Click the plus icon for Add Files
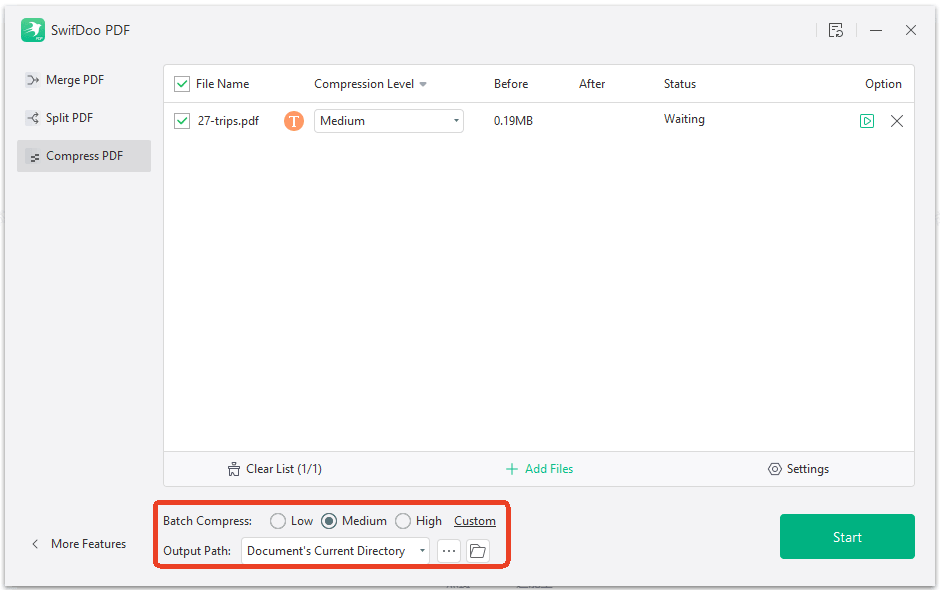 [x=511, y=469]
